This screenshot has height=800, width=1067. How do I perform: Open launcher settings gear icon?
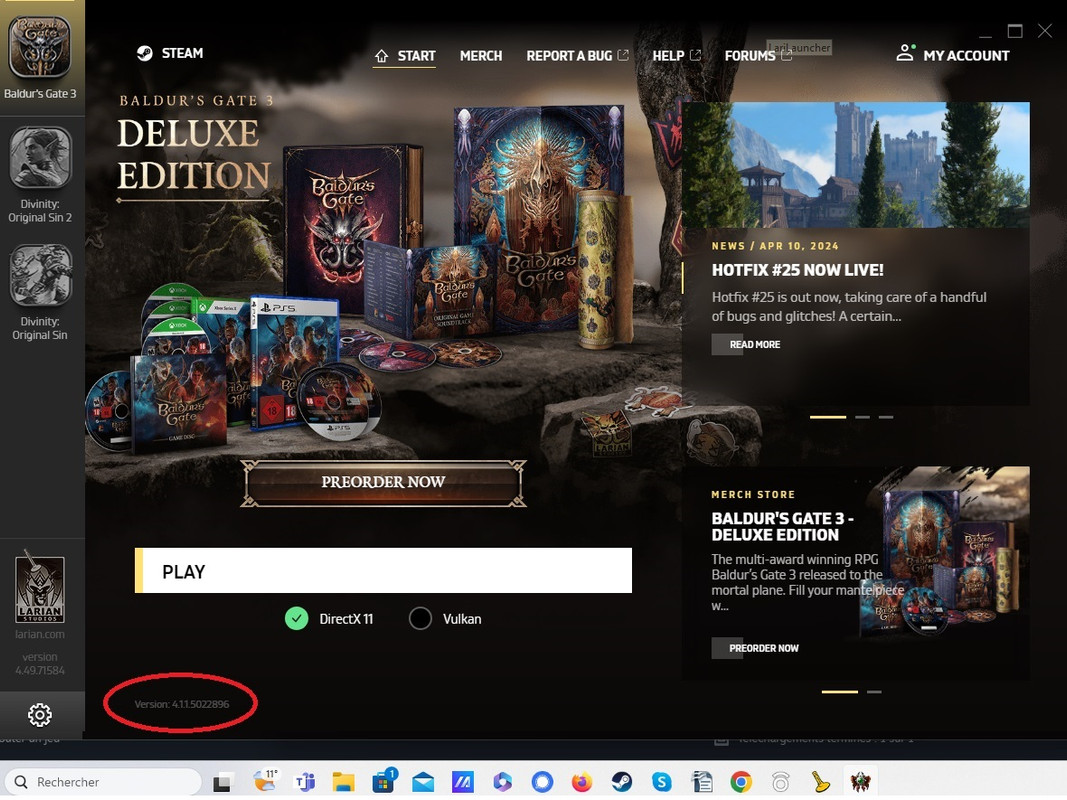tap(39, 715)
